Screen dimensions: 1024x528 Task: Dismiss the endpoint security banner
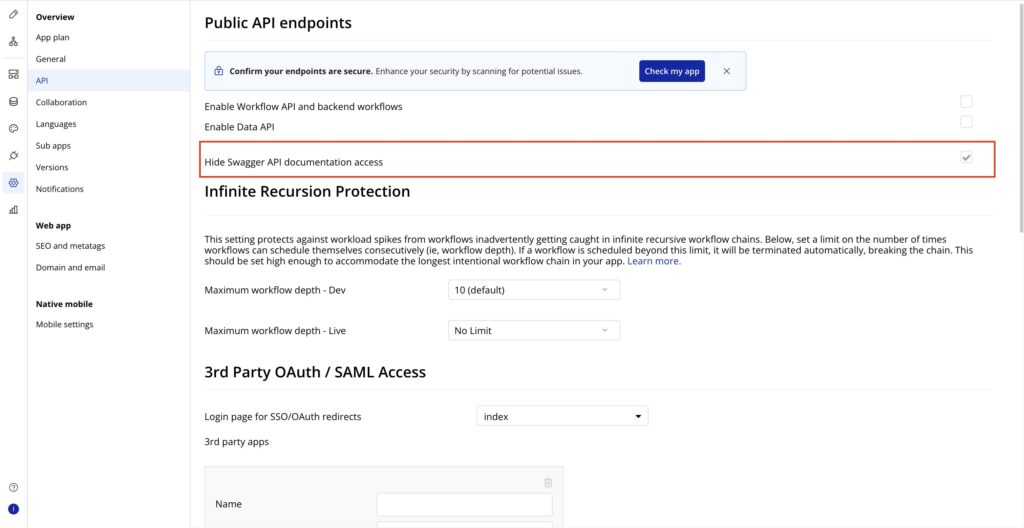point(726,71)
